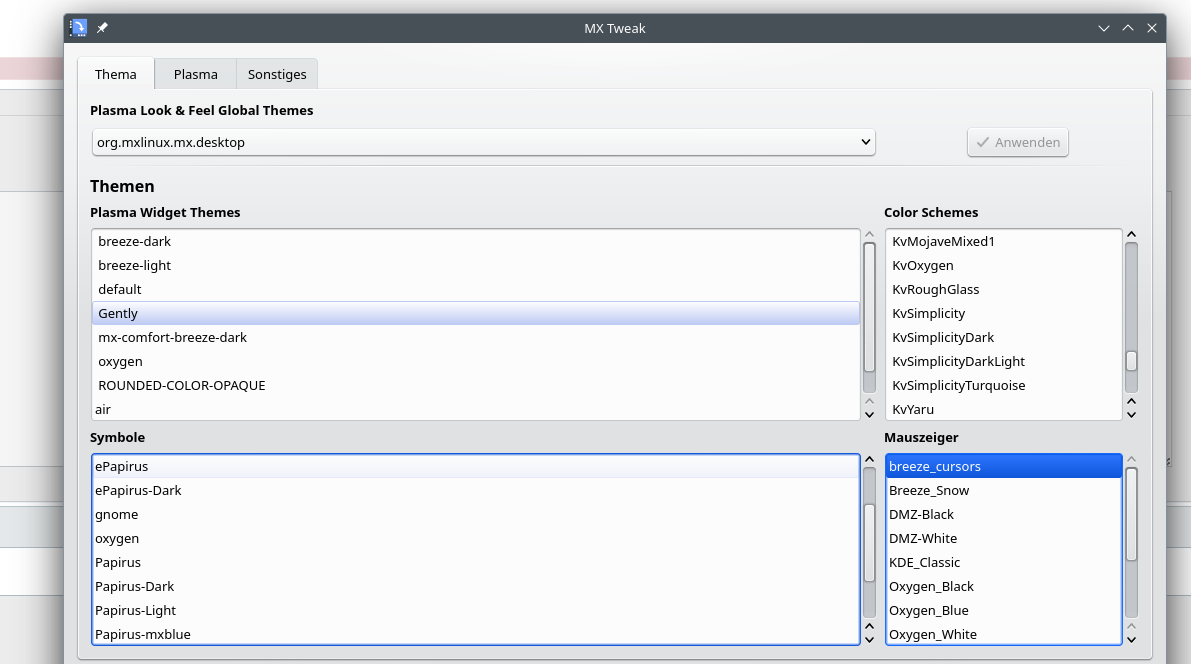This screenshot has height=664, width=1191.
Task: Minimize the MX Tweak window
Action: point(1104,28)
